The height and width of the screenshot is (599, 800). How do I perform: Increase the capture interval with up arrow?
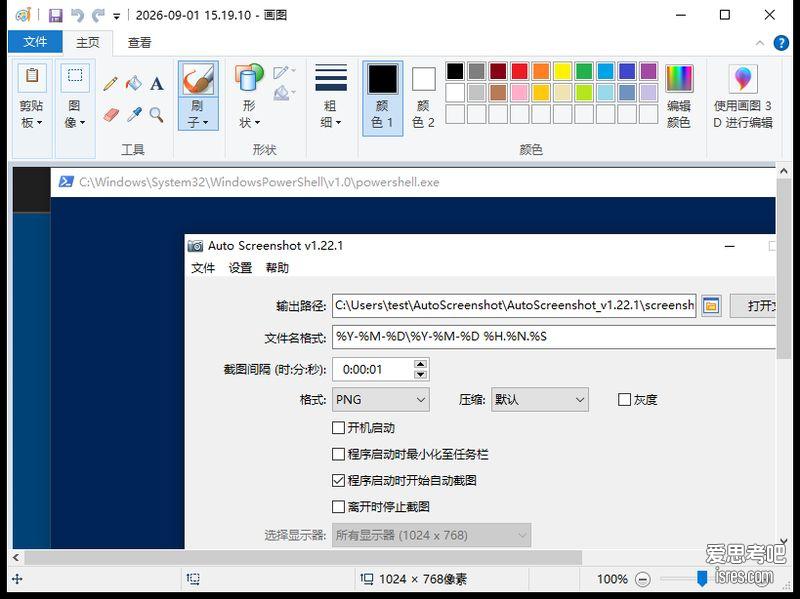(x=420, y=364)
